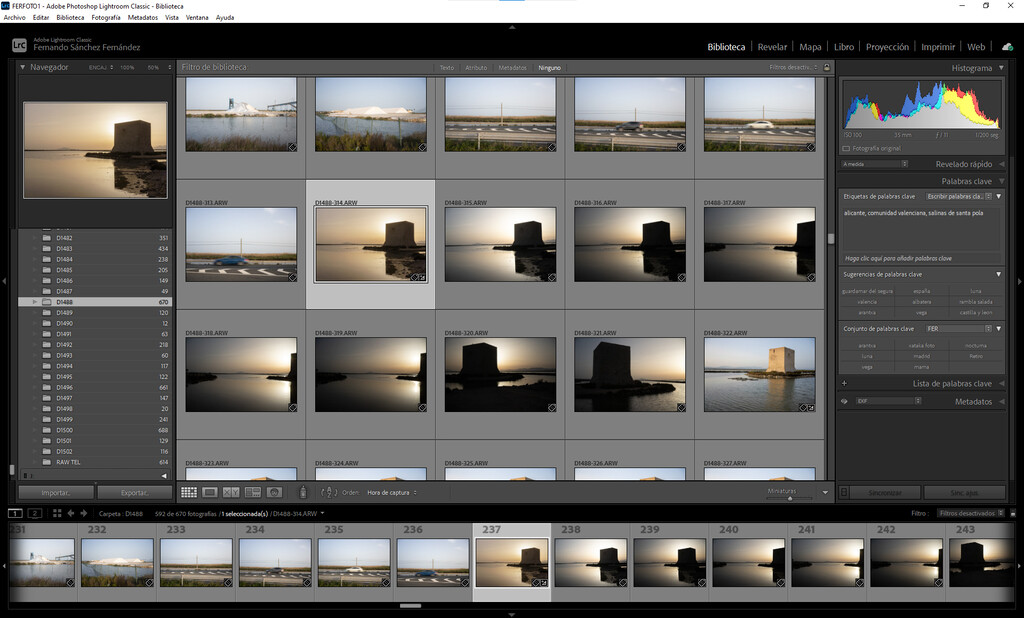Collapse the 'Sugerencias de palabras clave' section
The width and height of the screenshot is (1024, 618).
(x=998, y=273)
